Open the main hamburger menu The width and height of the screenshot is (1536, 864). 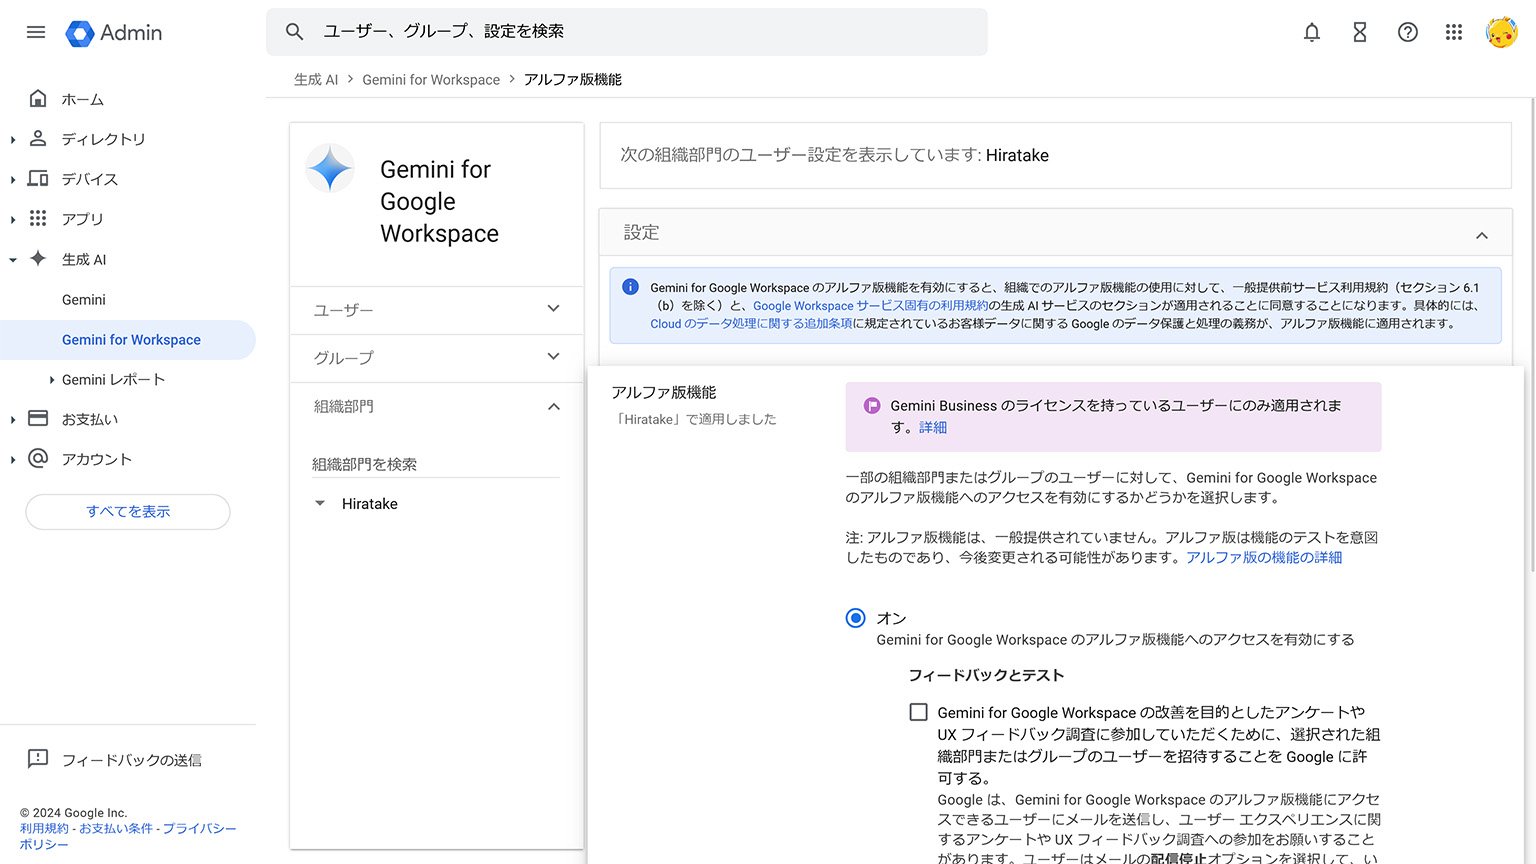[36, 32]
